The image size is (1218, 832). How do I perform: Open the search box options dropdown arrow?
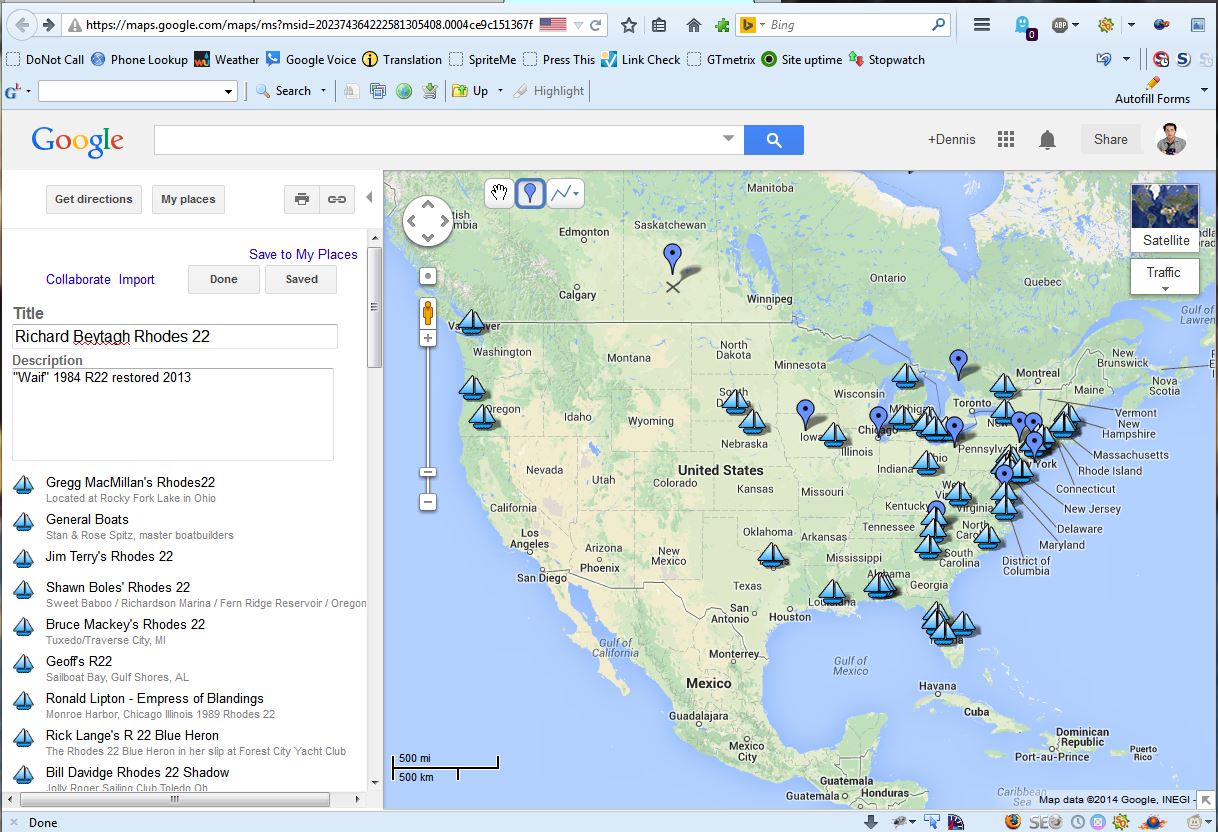click(729, 139)
